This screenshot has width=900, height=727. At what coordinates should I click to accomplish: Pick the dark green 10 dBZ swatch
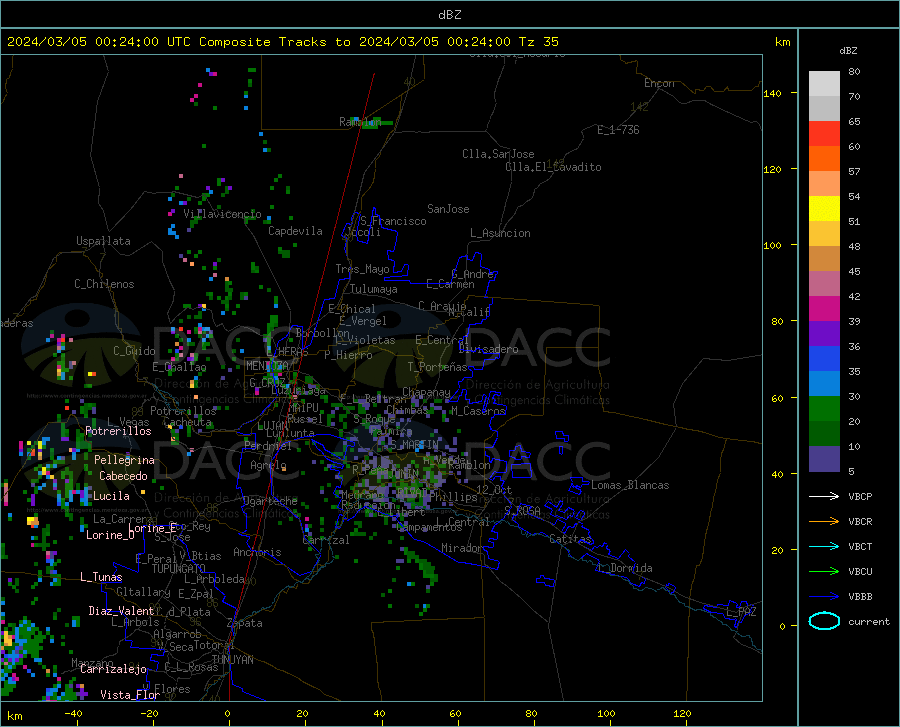tap(824, 434)
